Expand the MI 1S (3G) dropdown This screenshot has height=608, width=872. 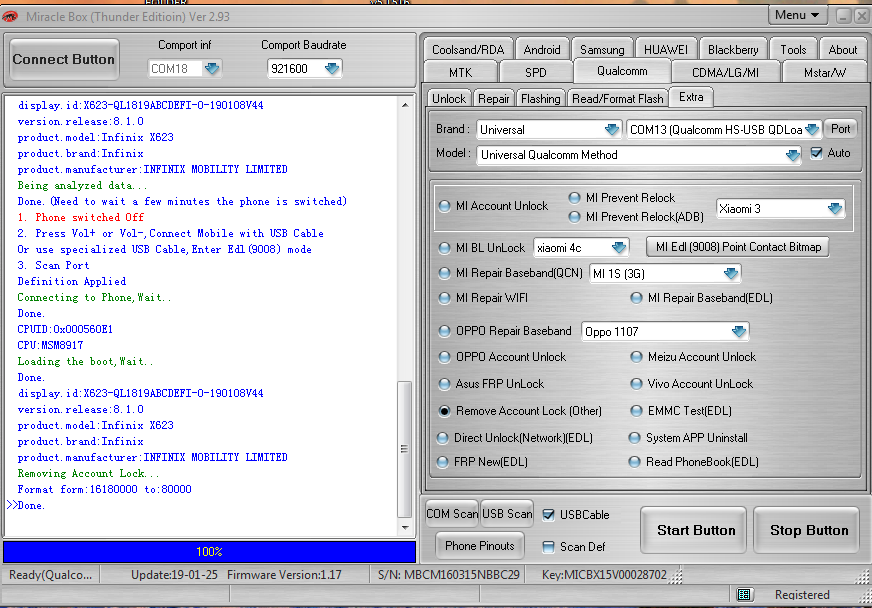pos(731,273)
